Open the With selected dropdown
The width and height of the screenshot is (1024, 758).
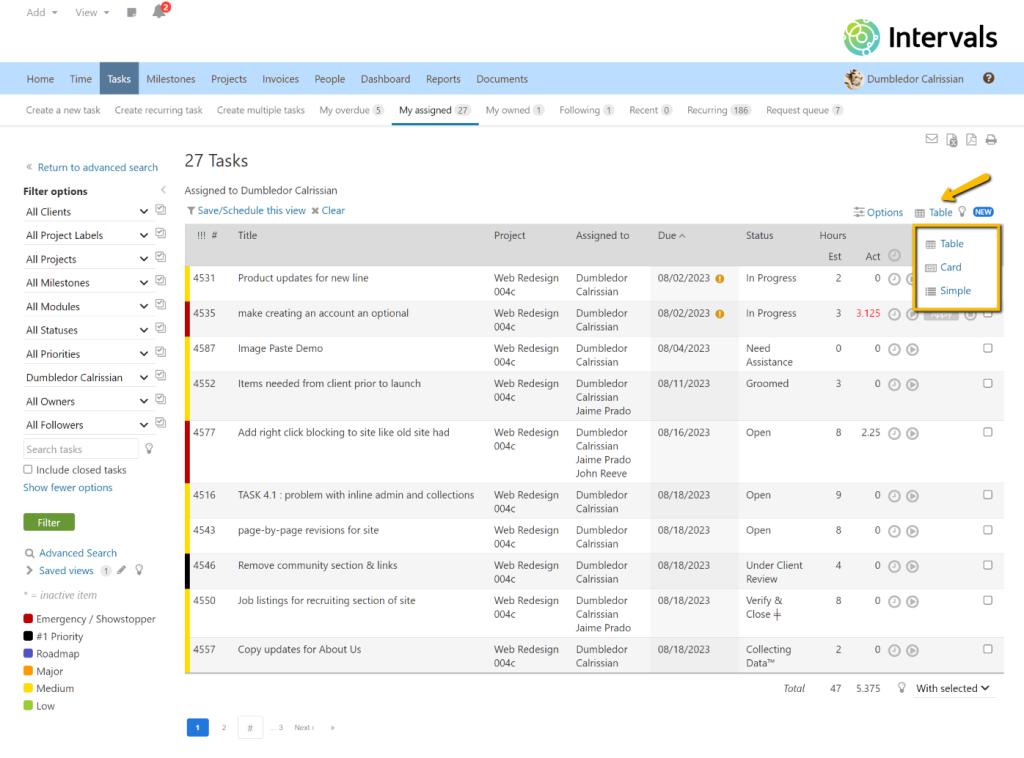(949, 688)
